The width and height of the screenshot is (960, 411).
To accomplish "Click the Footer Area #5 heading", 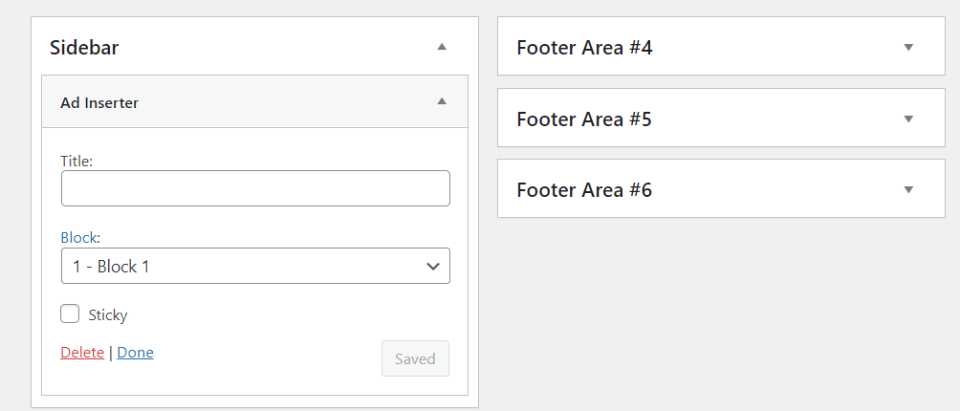I will click(x=584, y=119).
